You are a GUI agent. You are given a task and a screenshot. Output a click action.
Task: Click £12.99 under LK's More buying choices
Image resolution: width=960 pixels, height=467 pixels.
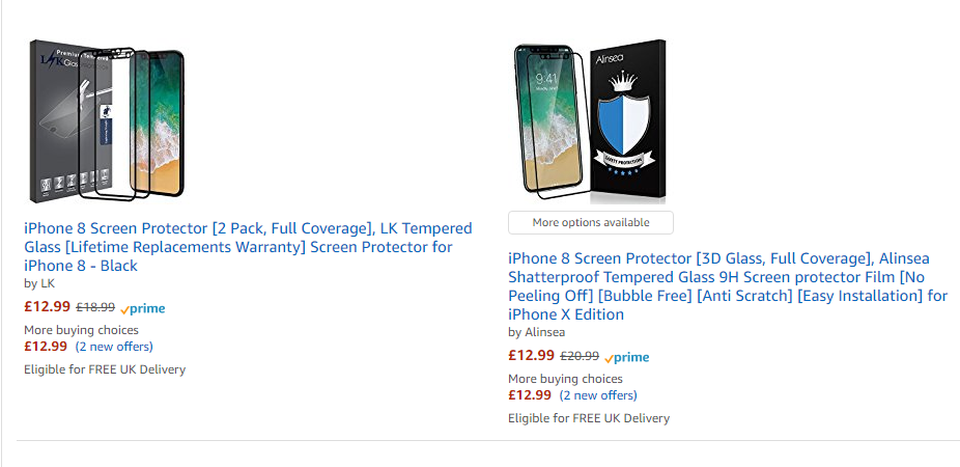tap(46, 347)
